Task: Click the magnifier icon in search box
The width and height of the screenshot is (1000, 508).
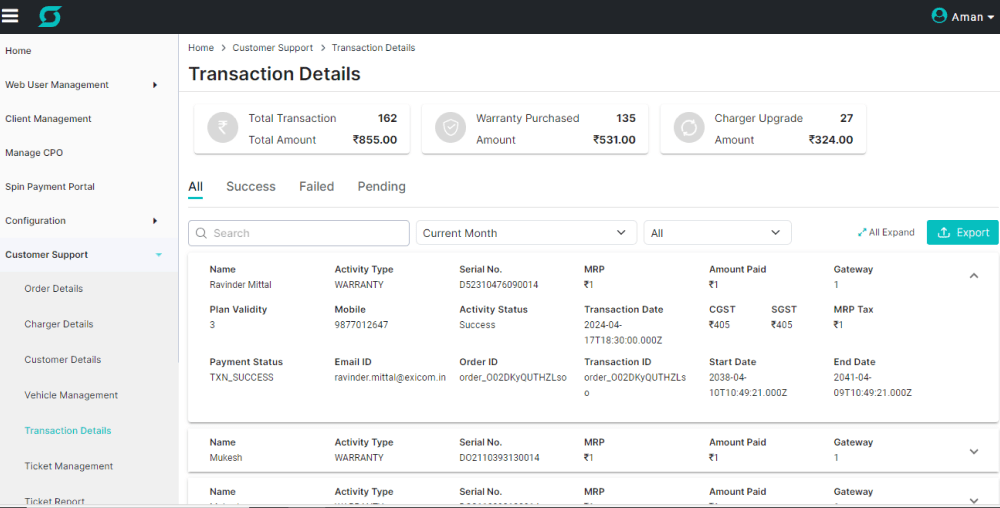Action: pyautogui.click(x=201, y=233)
